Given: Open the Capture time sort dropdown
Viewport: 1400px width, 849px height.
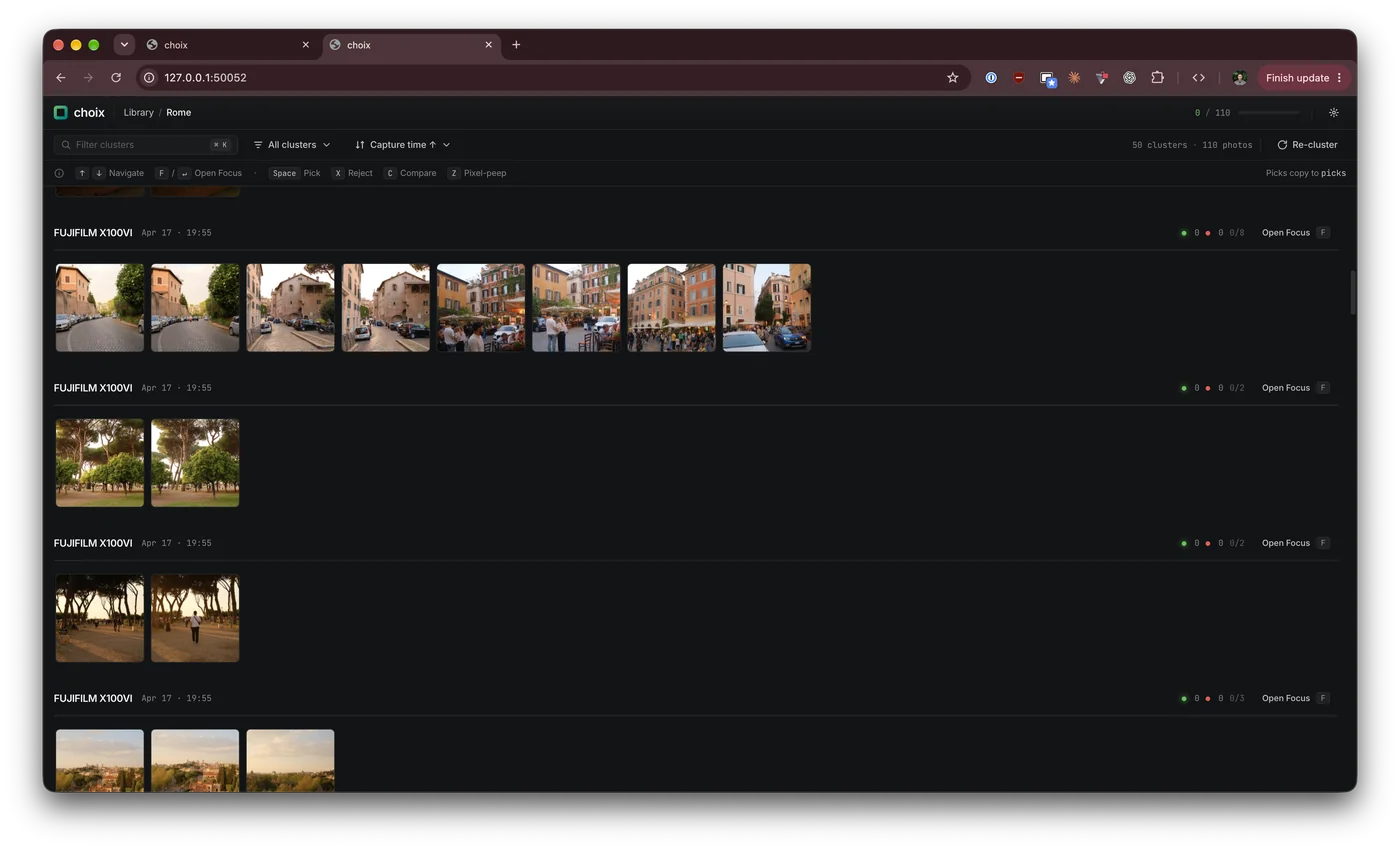Looking at the screenshot, I should (x=402, y=145).
